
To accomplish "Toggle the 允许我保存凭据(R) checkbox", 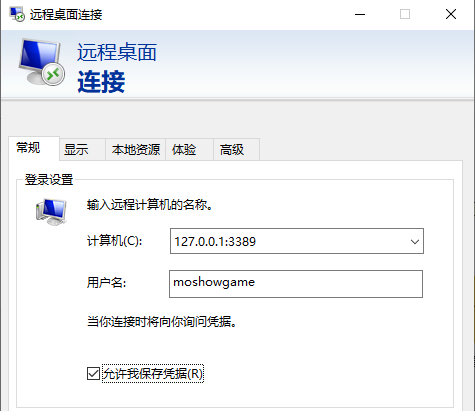I will tap(93, 373).
